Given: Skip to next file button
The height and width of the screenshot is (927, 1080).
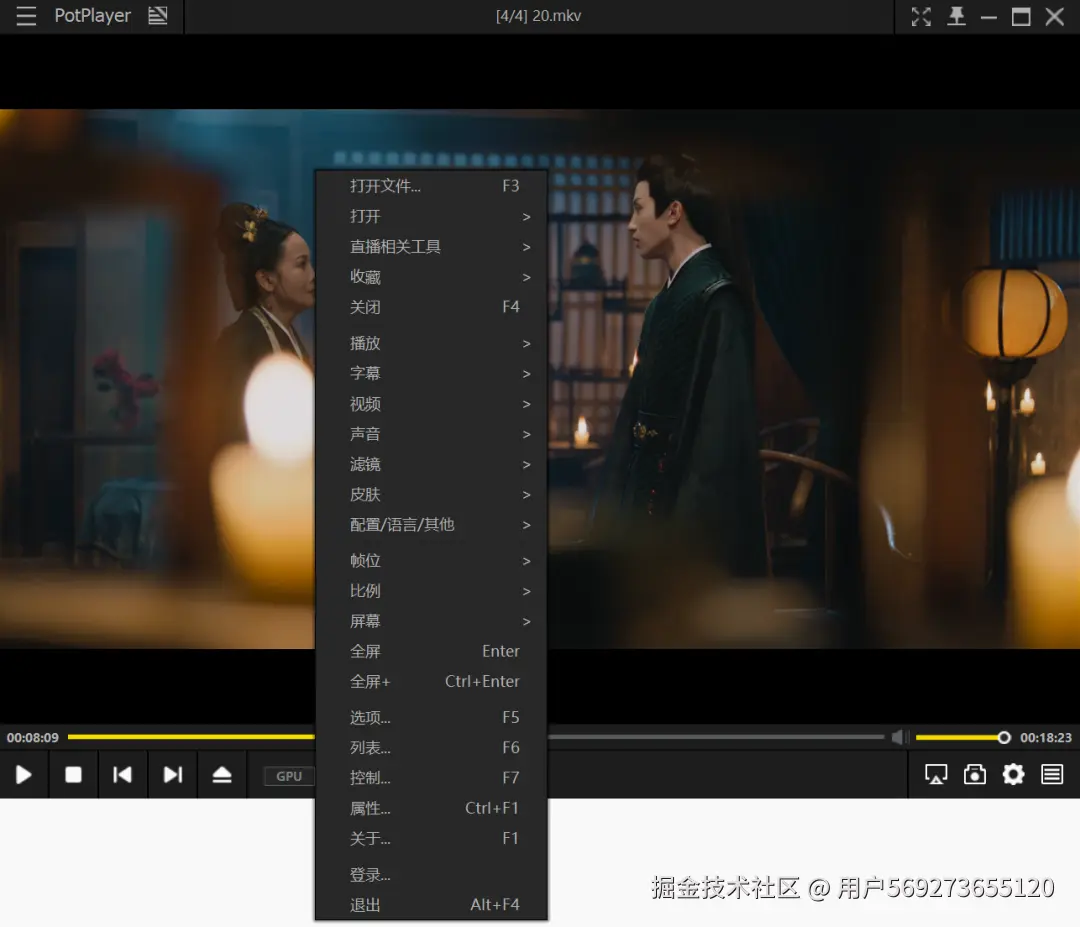Looking at the screenshot, I should click(x=173, y=775).
